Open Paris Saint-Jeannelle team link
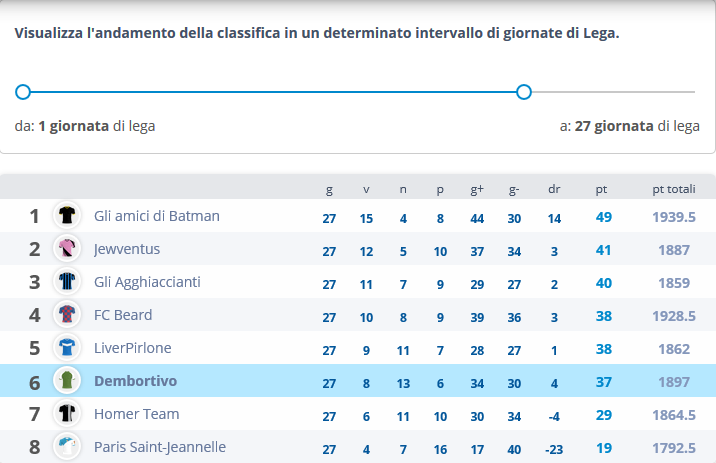The image size is (716, 463). 160,447
